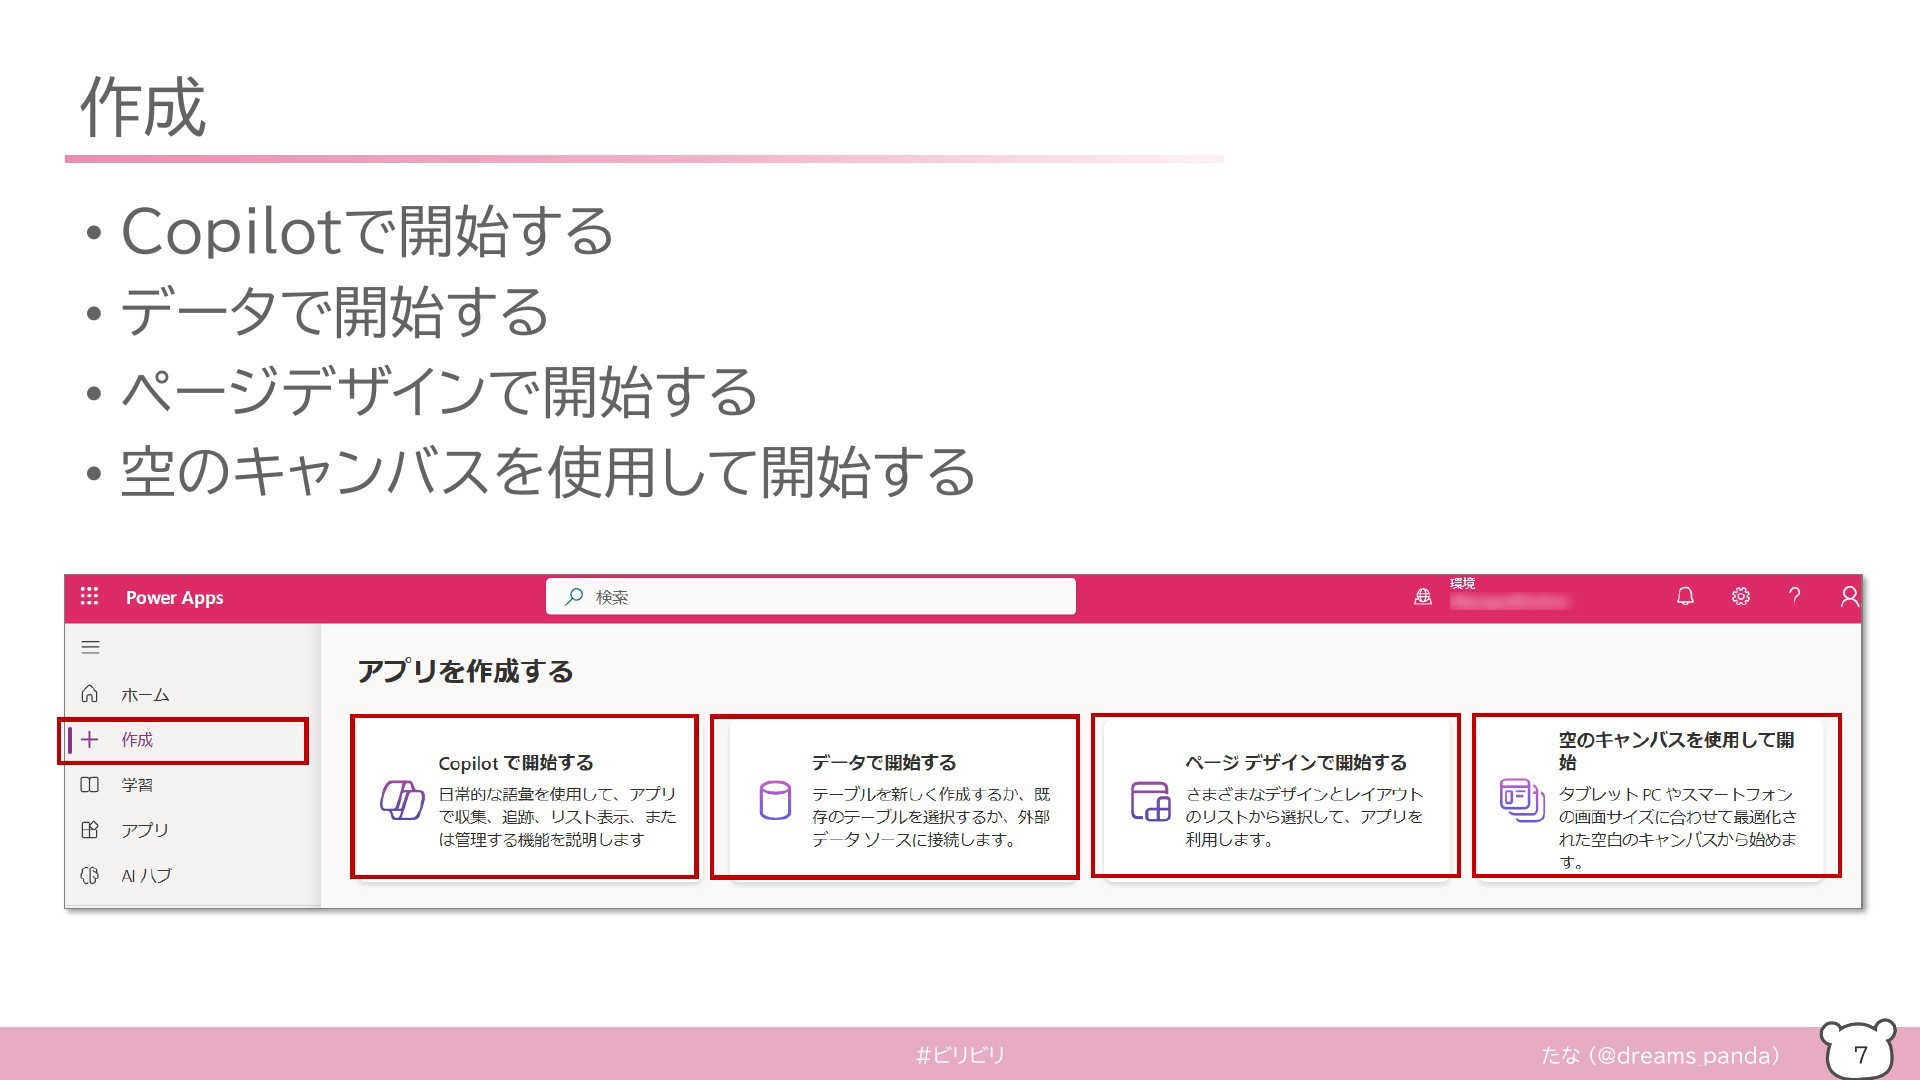Click the bullet 空のキャンバスを使用して開始する

(548, 472)
